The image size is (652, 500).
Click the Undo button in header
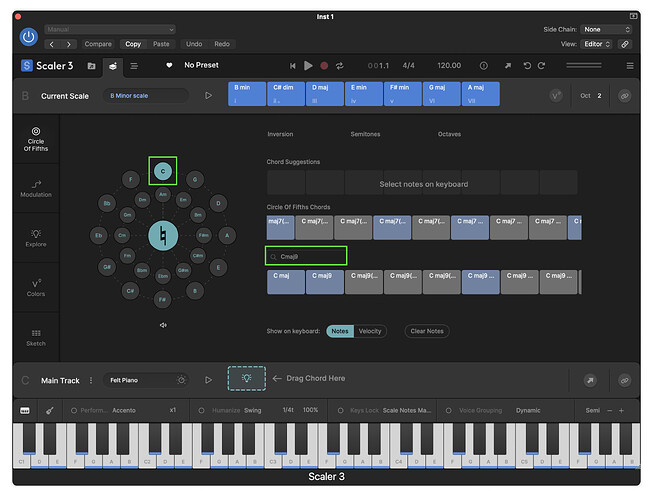point(194,44)
